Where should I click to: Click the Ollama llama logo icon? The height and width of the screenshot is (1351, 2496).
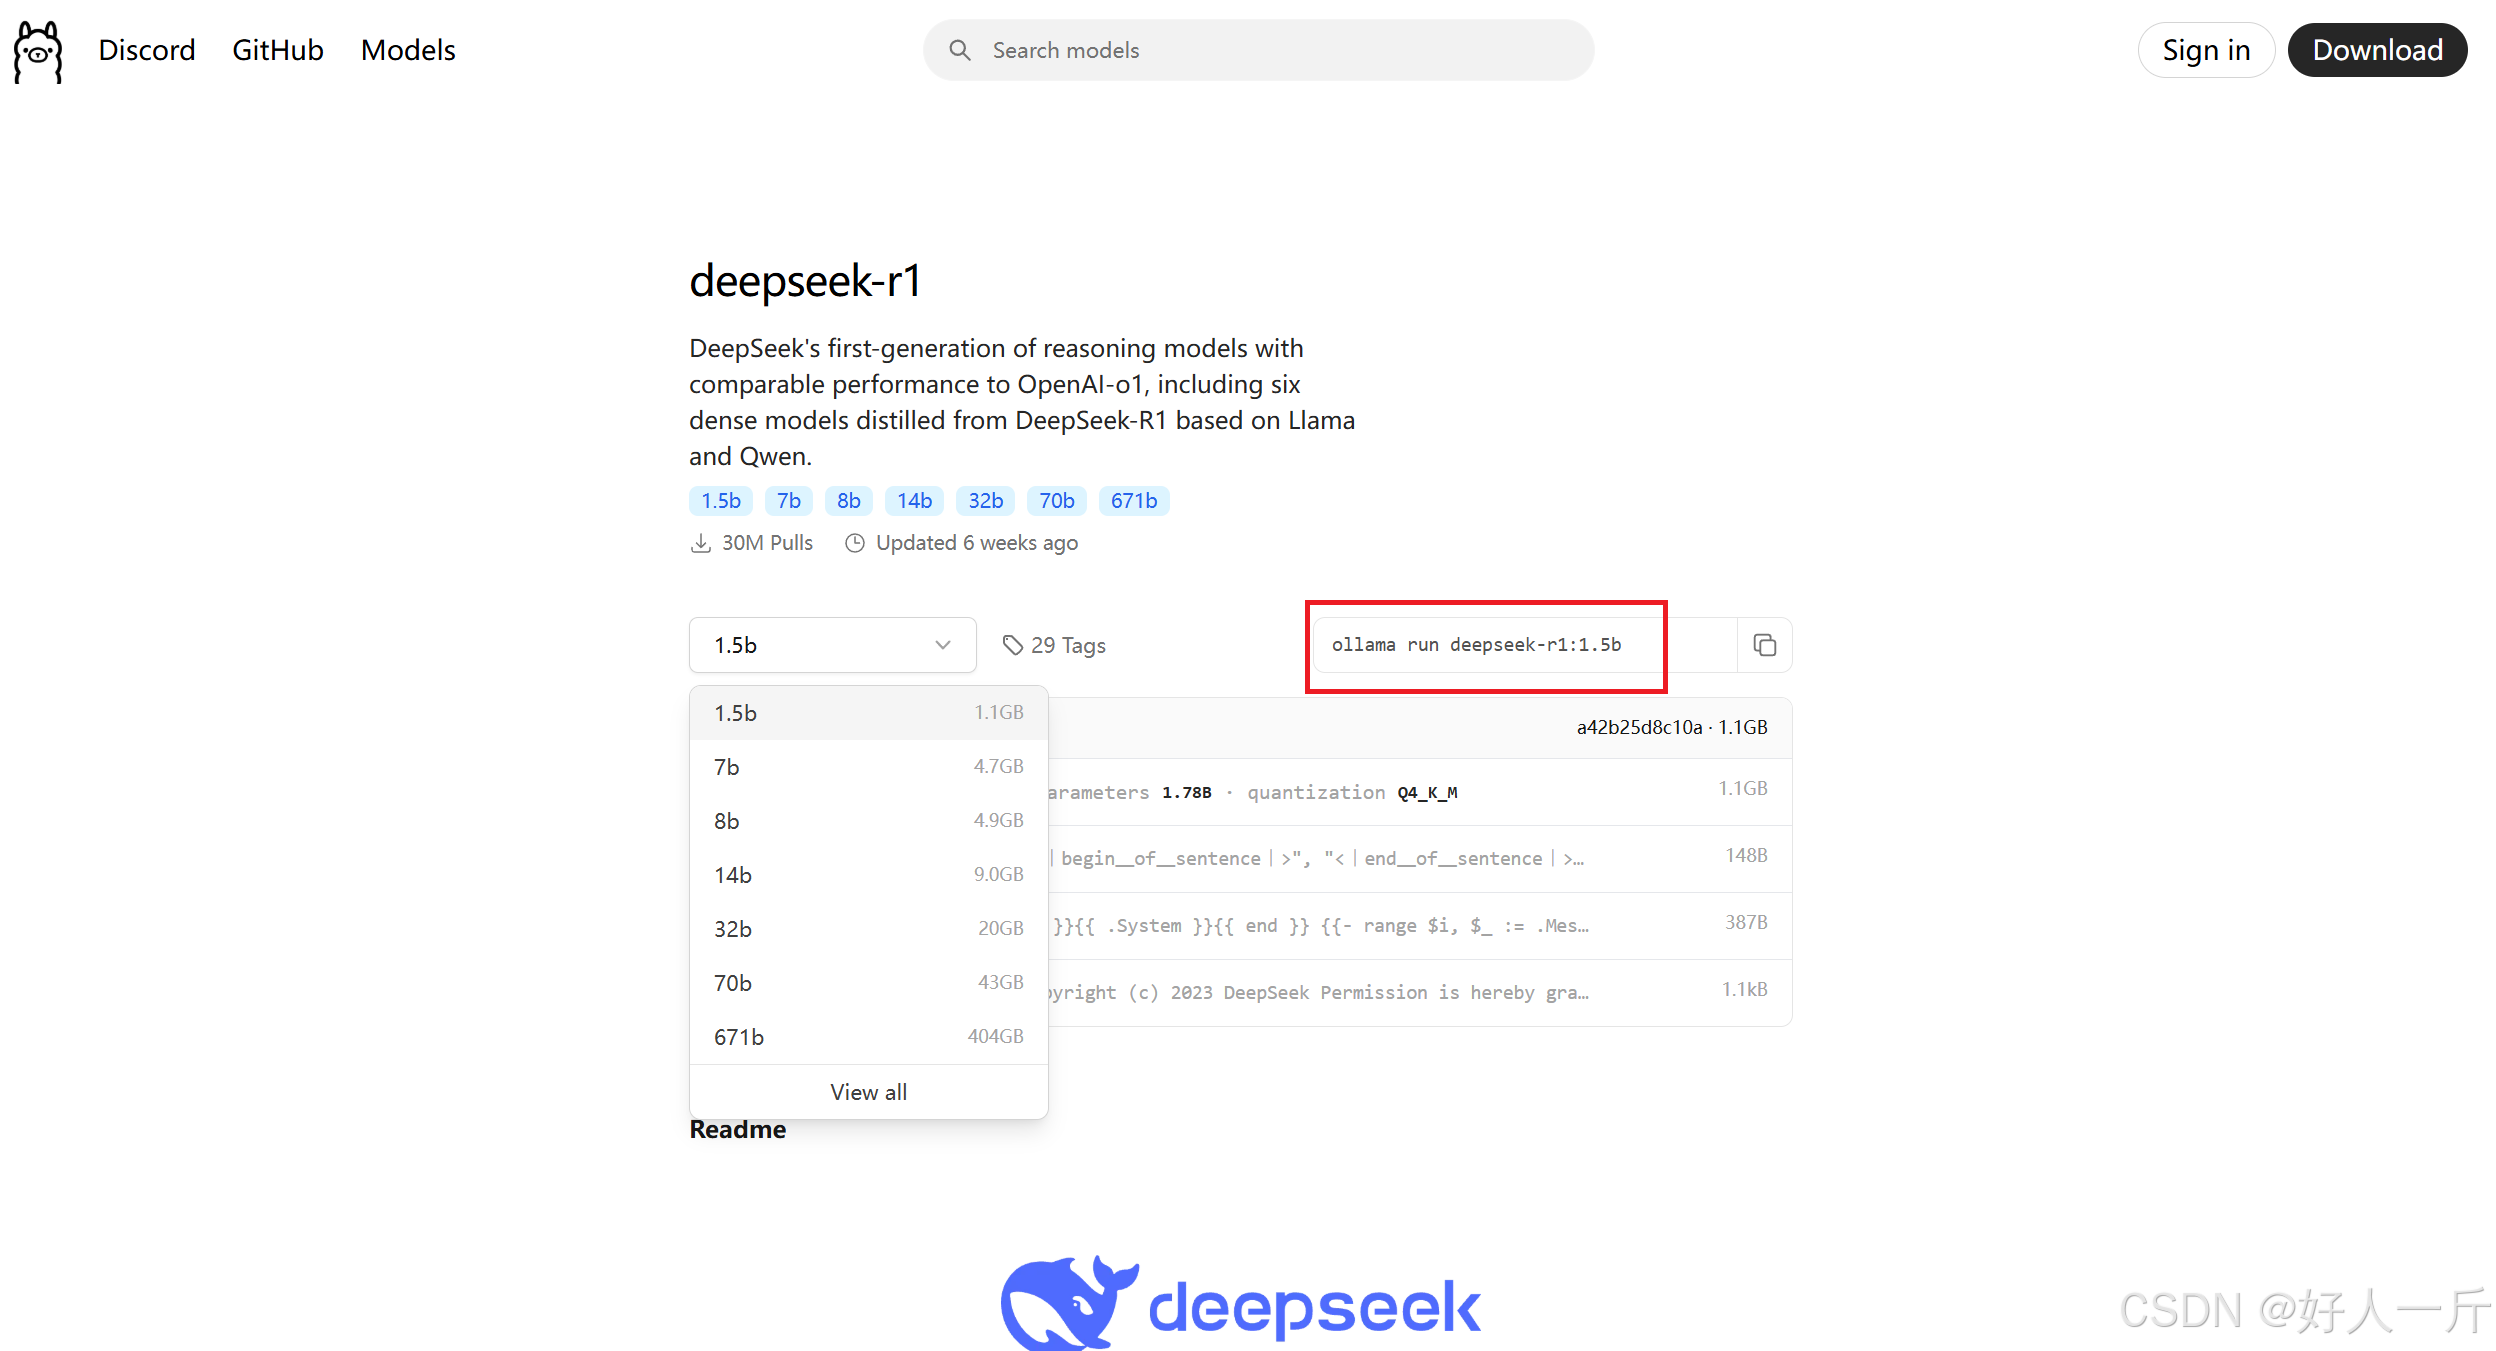(x=38, y=52)
